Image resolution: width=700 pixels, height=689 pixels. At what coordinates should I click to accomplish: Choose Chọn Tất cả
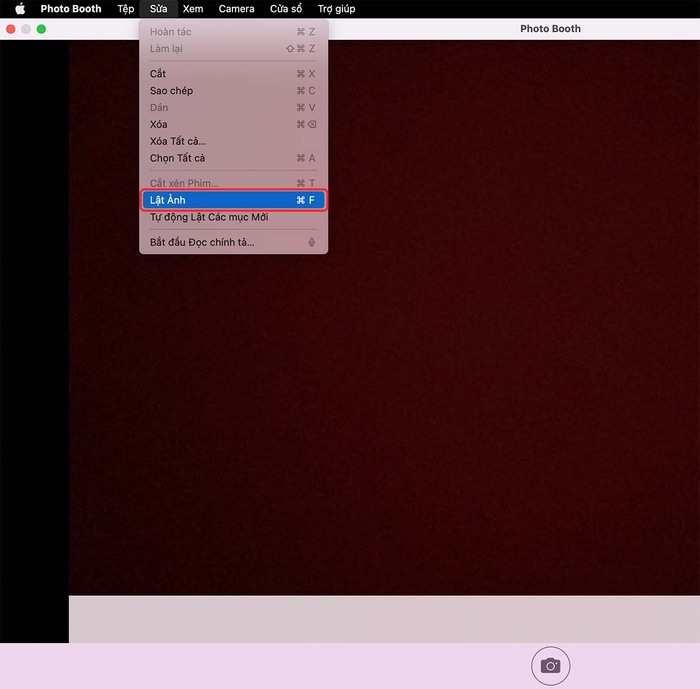[233, 158]
